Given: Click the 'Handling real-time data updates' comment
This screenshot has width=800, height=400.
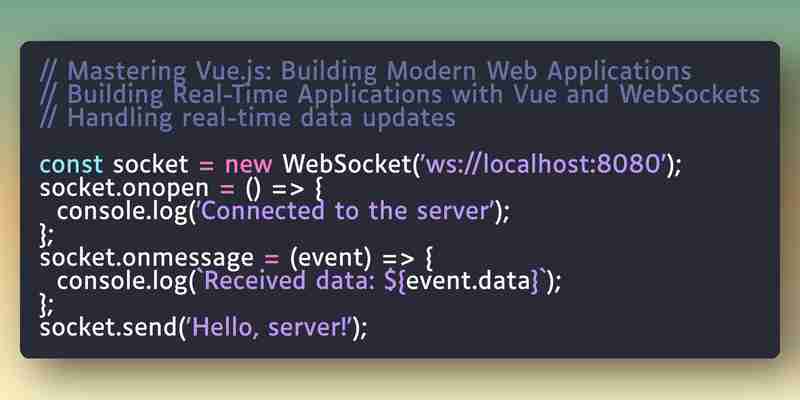Looking at the screenshot, I should (247, 118).
